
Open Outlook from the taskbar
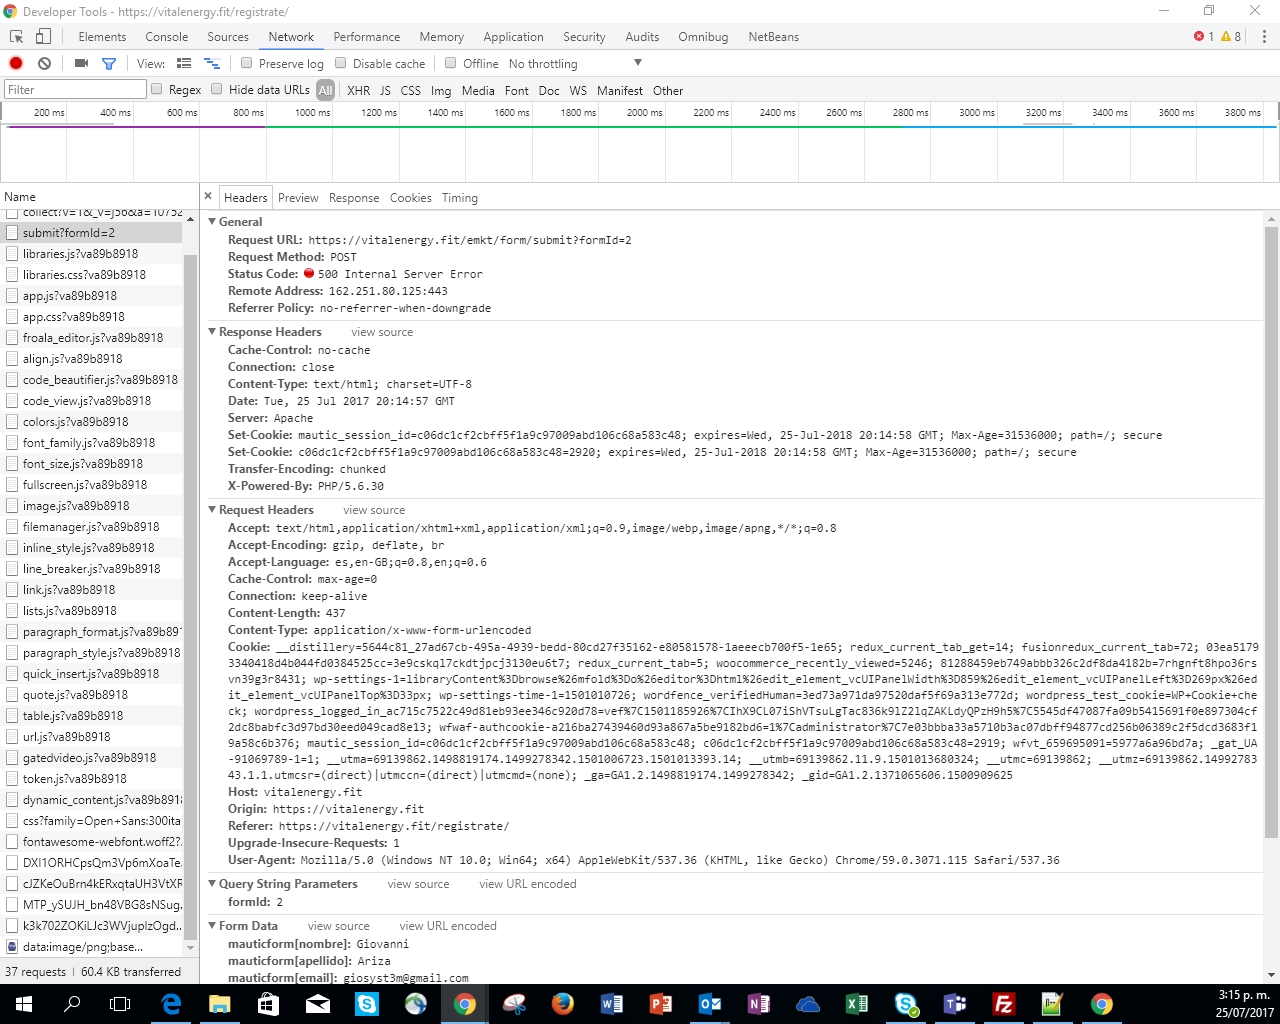710,1004
